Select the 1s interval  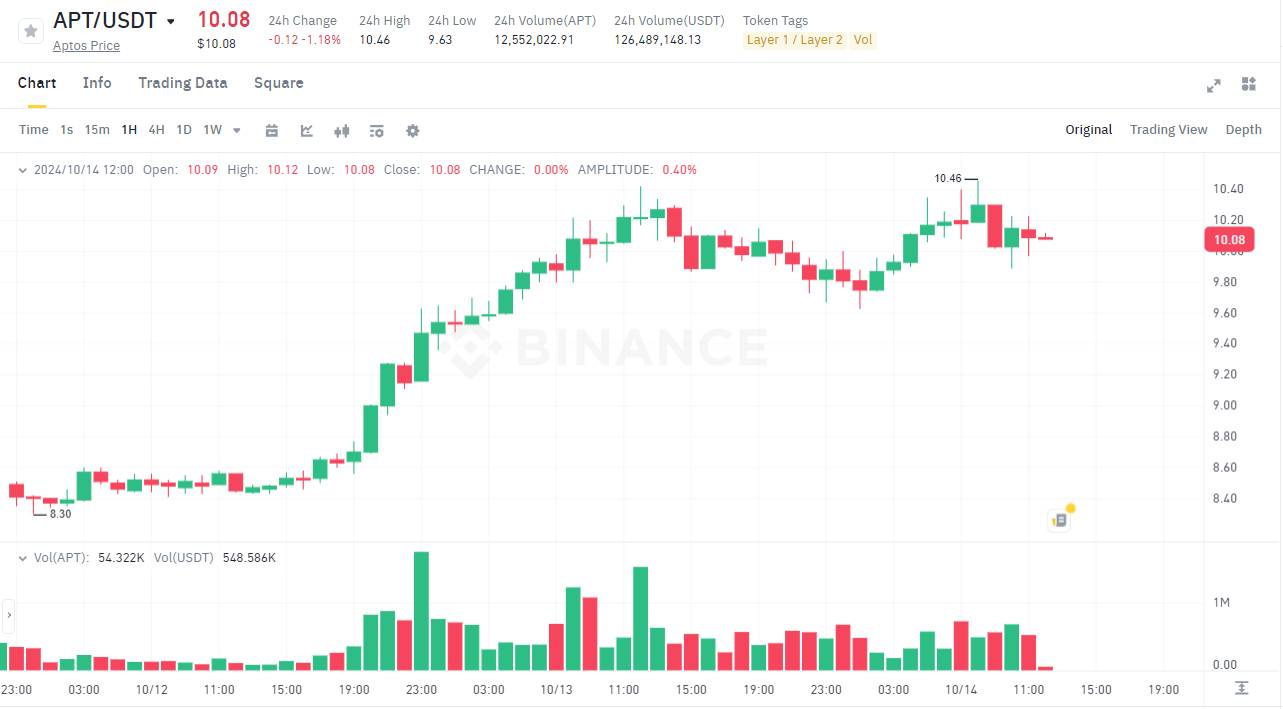point(67,130)
